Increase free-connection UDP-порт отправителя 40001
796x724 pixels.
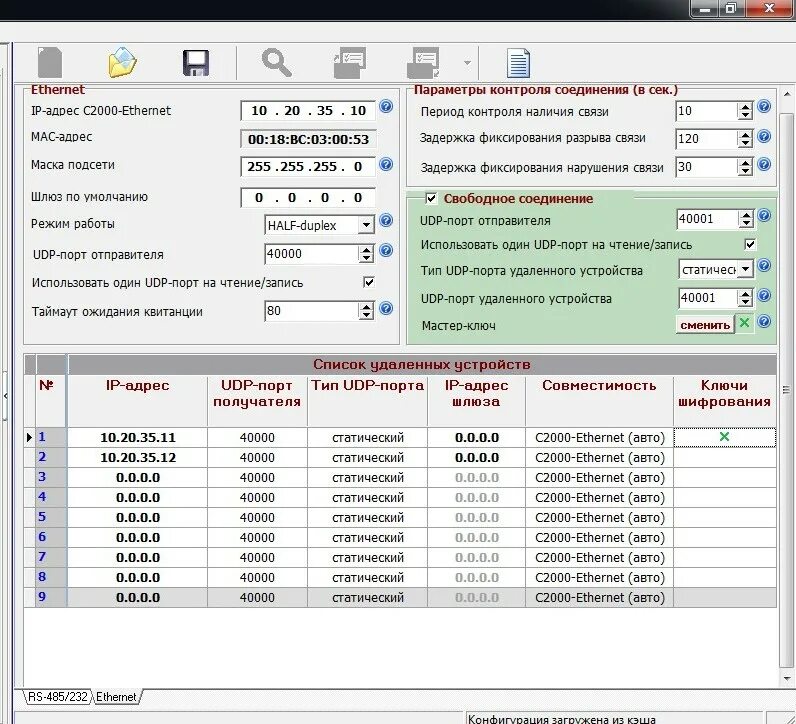(746, 215)
